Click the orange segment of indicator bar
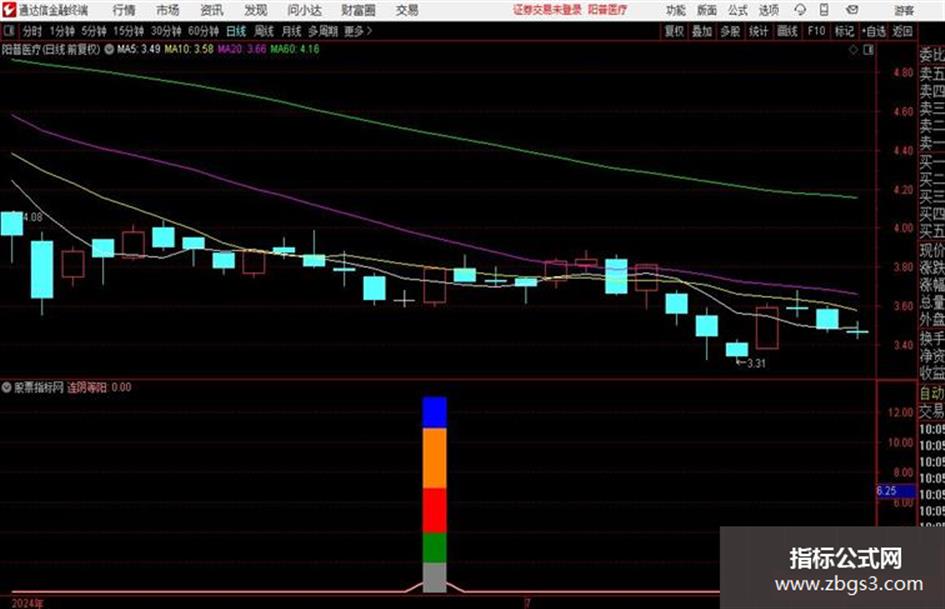Image resolution: width=945 pixels, height=609 pixels. pyautogui.click(x=435, y=458)
